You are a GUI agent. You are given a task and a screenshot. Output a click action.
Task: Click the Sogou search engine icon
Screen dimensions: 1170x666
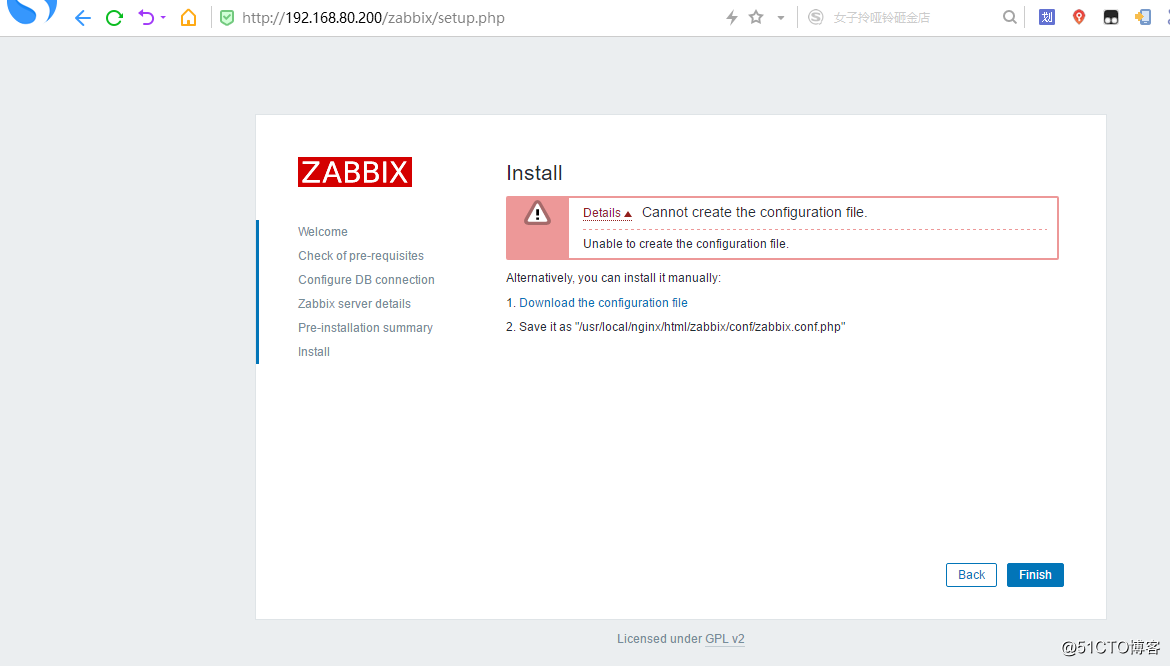click(x=816, y=17)
